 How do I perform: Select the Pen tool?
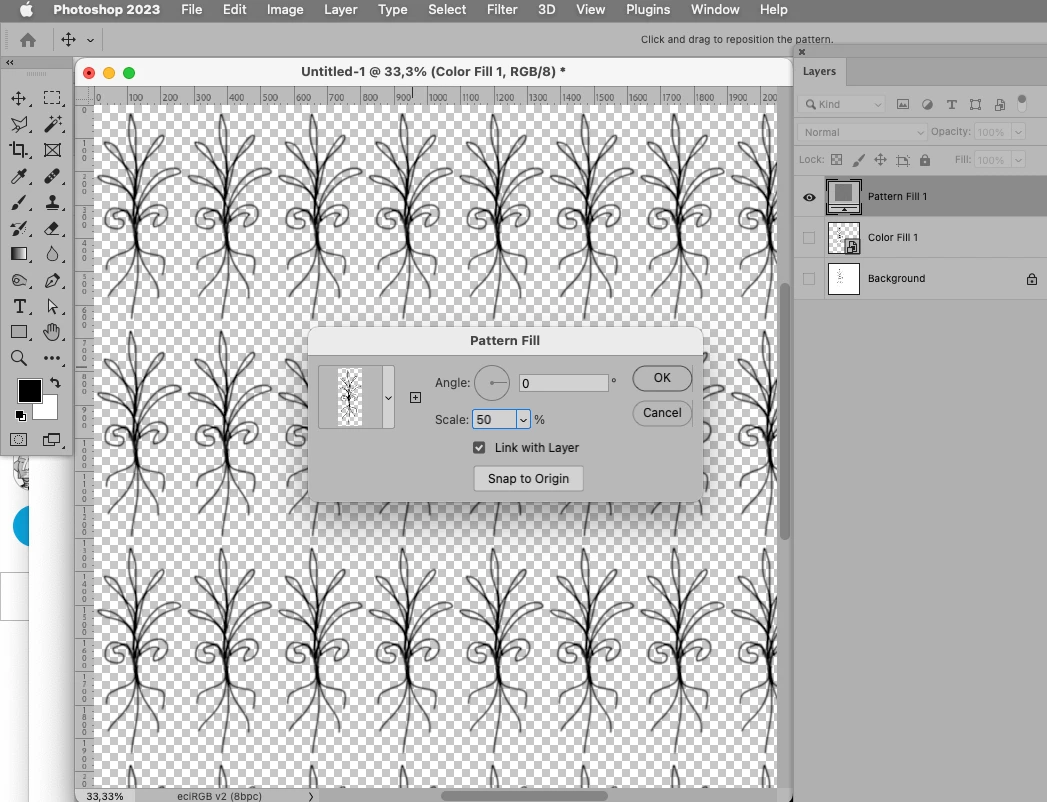click(52, 280)
